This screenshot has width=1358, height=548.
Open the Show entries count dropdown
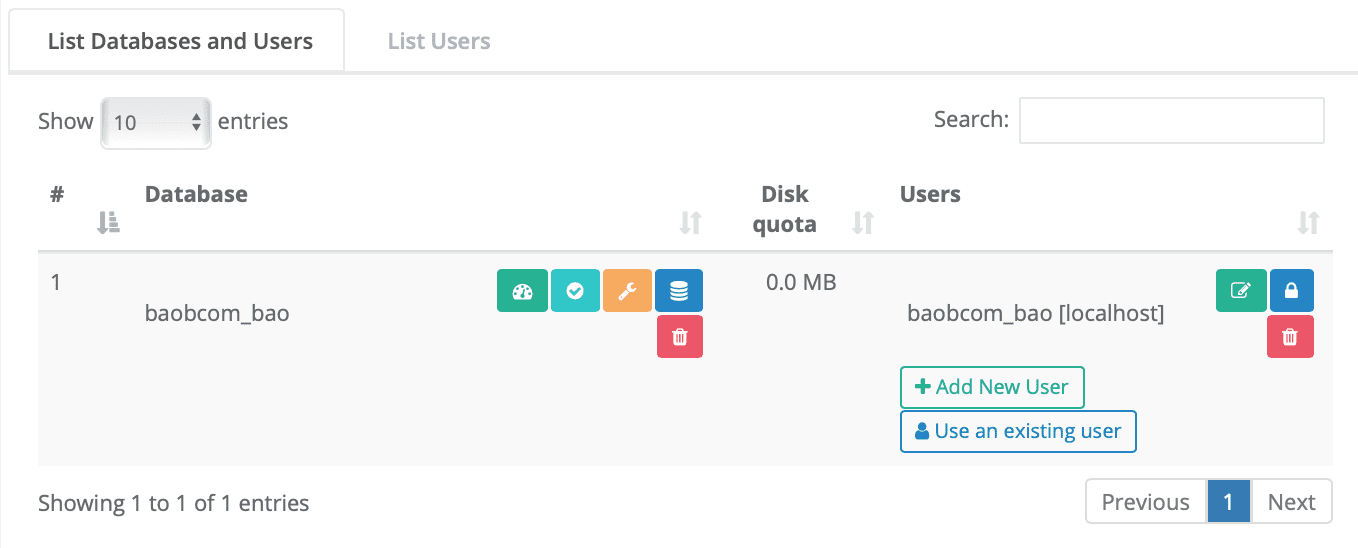[x=156, y=123]
